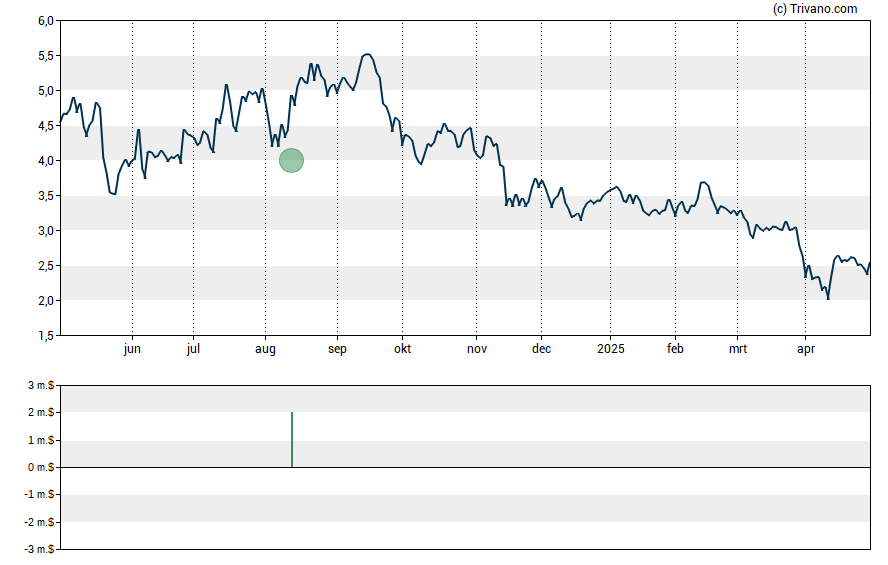This screenshot has height=565, width=888.
Task: Click the green insider transaction circle marker
Action: [291, 160]
